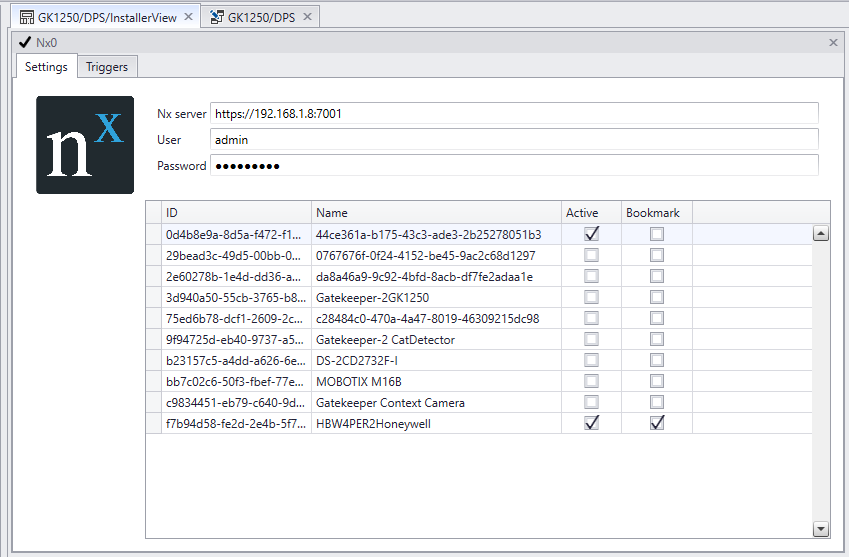Switch to the GK1250/DPS/InstallerView tab
The image size is (849, 557).
[107, 17]
